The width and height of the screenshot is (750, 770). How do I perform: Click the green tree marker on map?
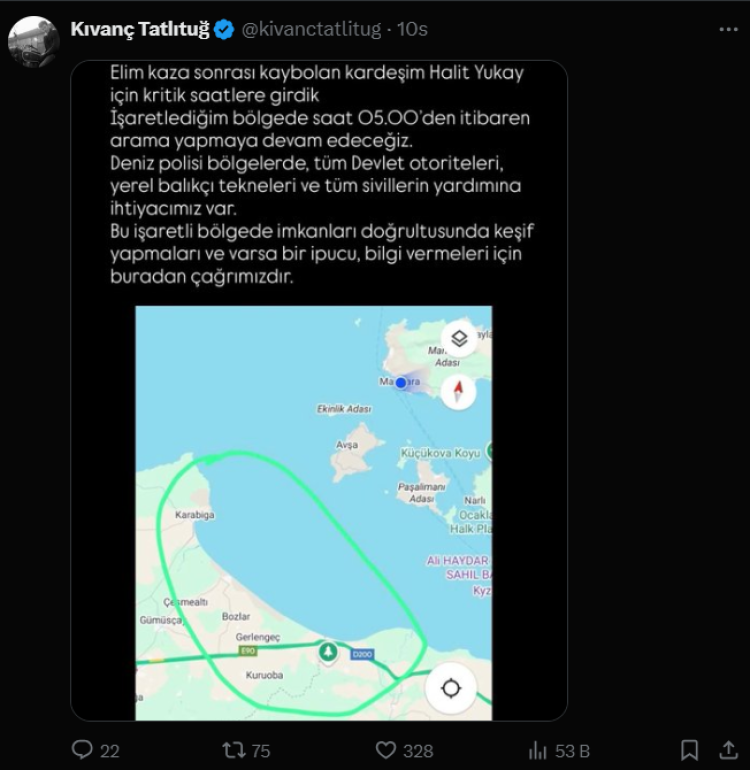coord(327,652)
